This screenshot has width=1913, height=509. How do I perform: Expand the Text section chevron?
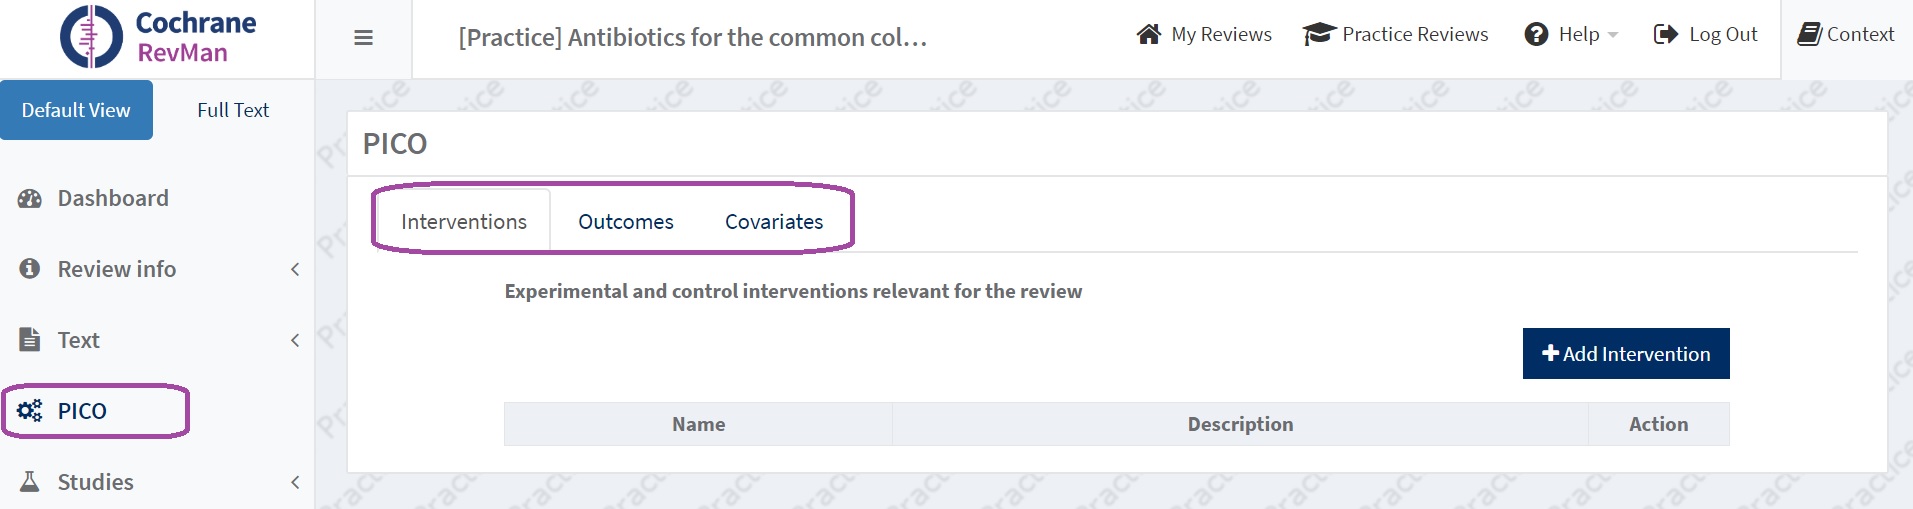click(295, 341)
